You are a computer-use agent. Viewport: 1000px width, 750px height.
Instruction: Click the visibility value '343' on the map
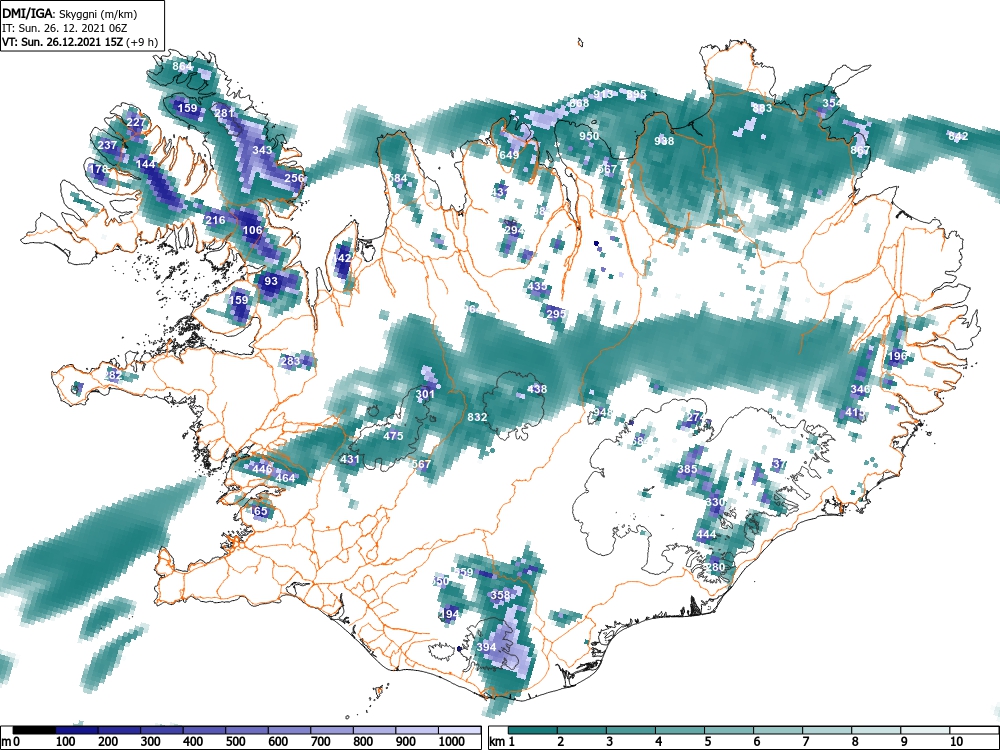click(x=262, y=151)
